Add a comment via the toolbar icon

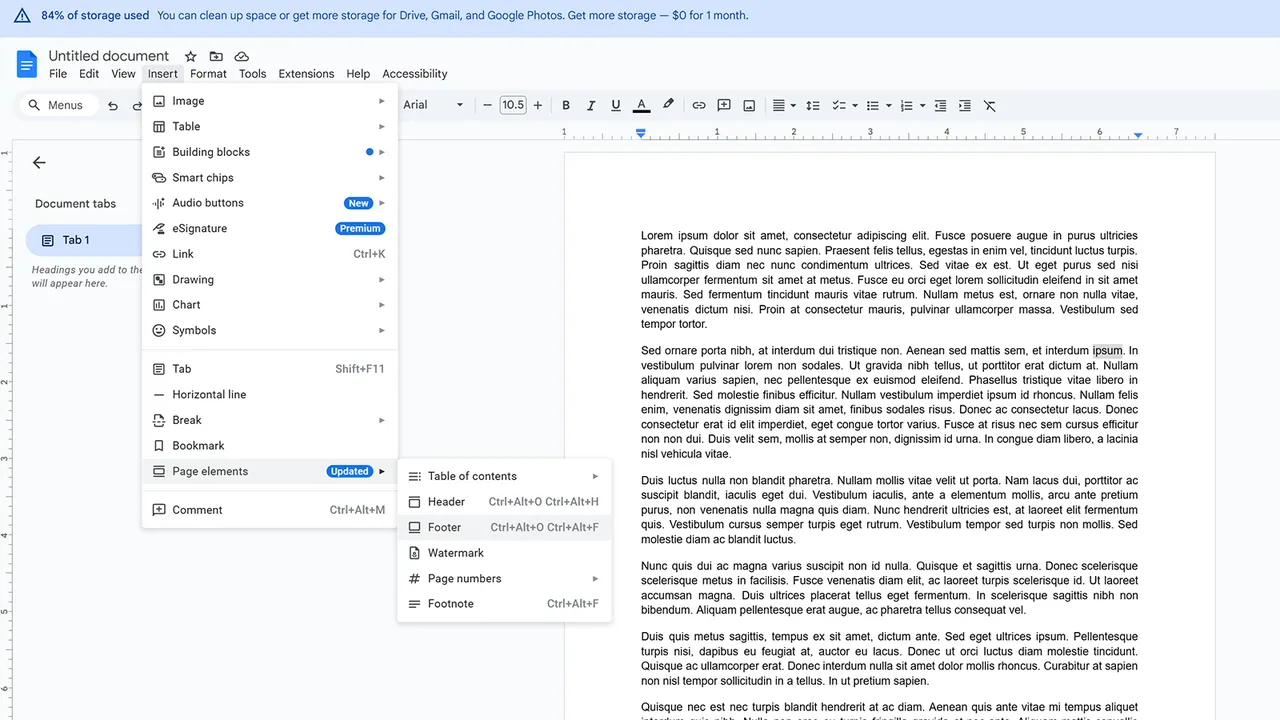click(x=723, y=105)
